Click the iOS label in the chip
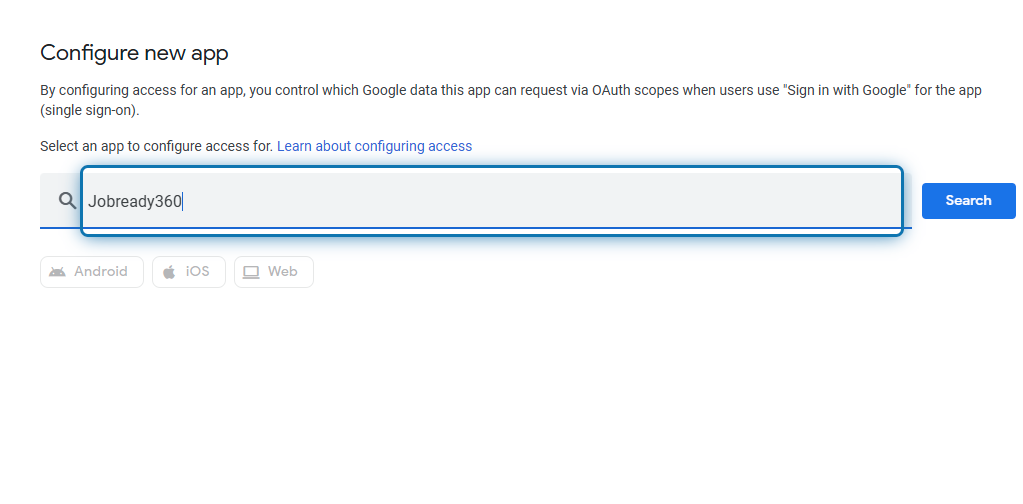This screenshot has height=504, width=1023. coord(198,272)
